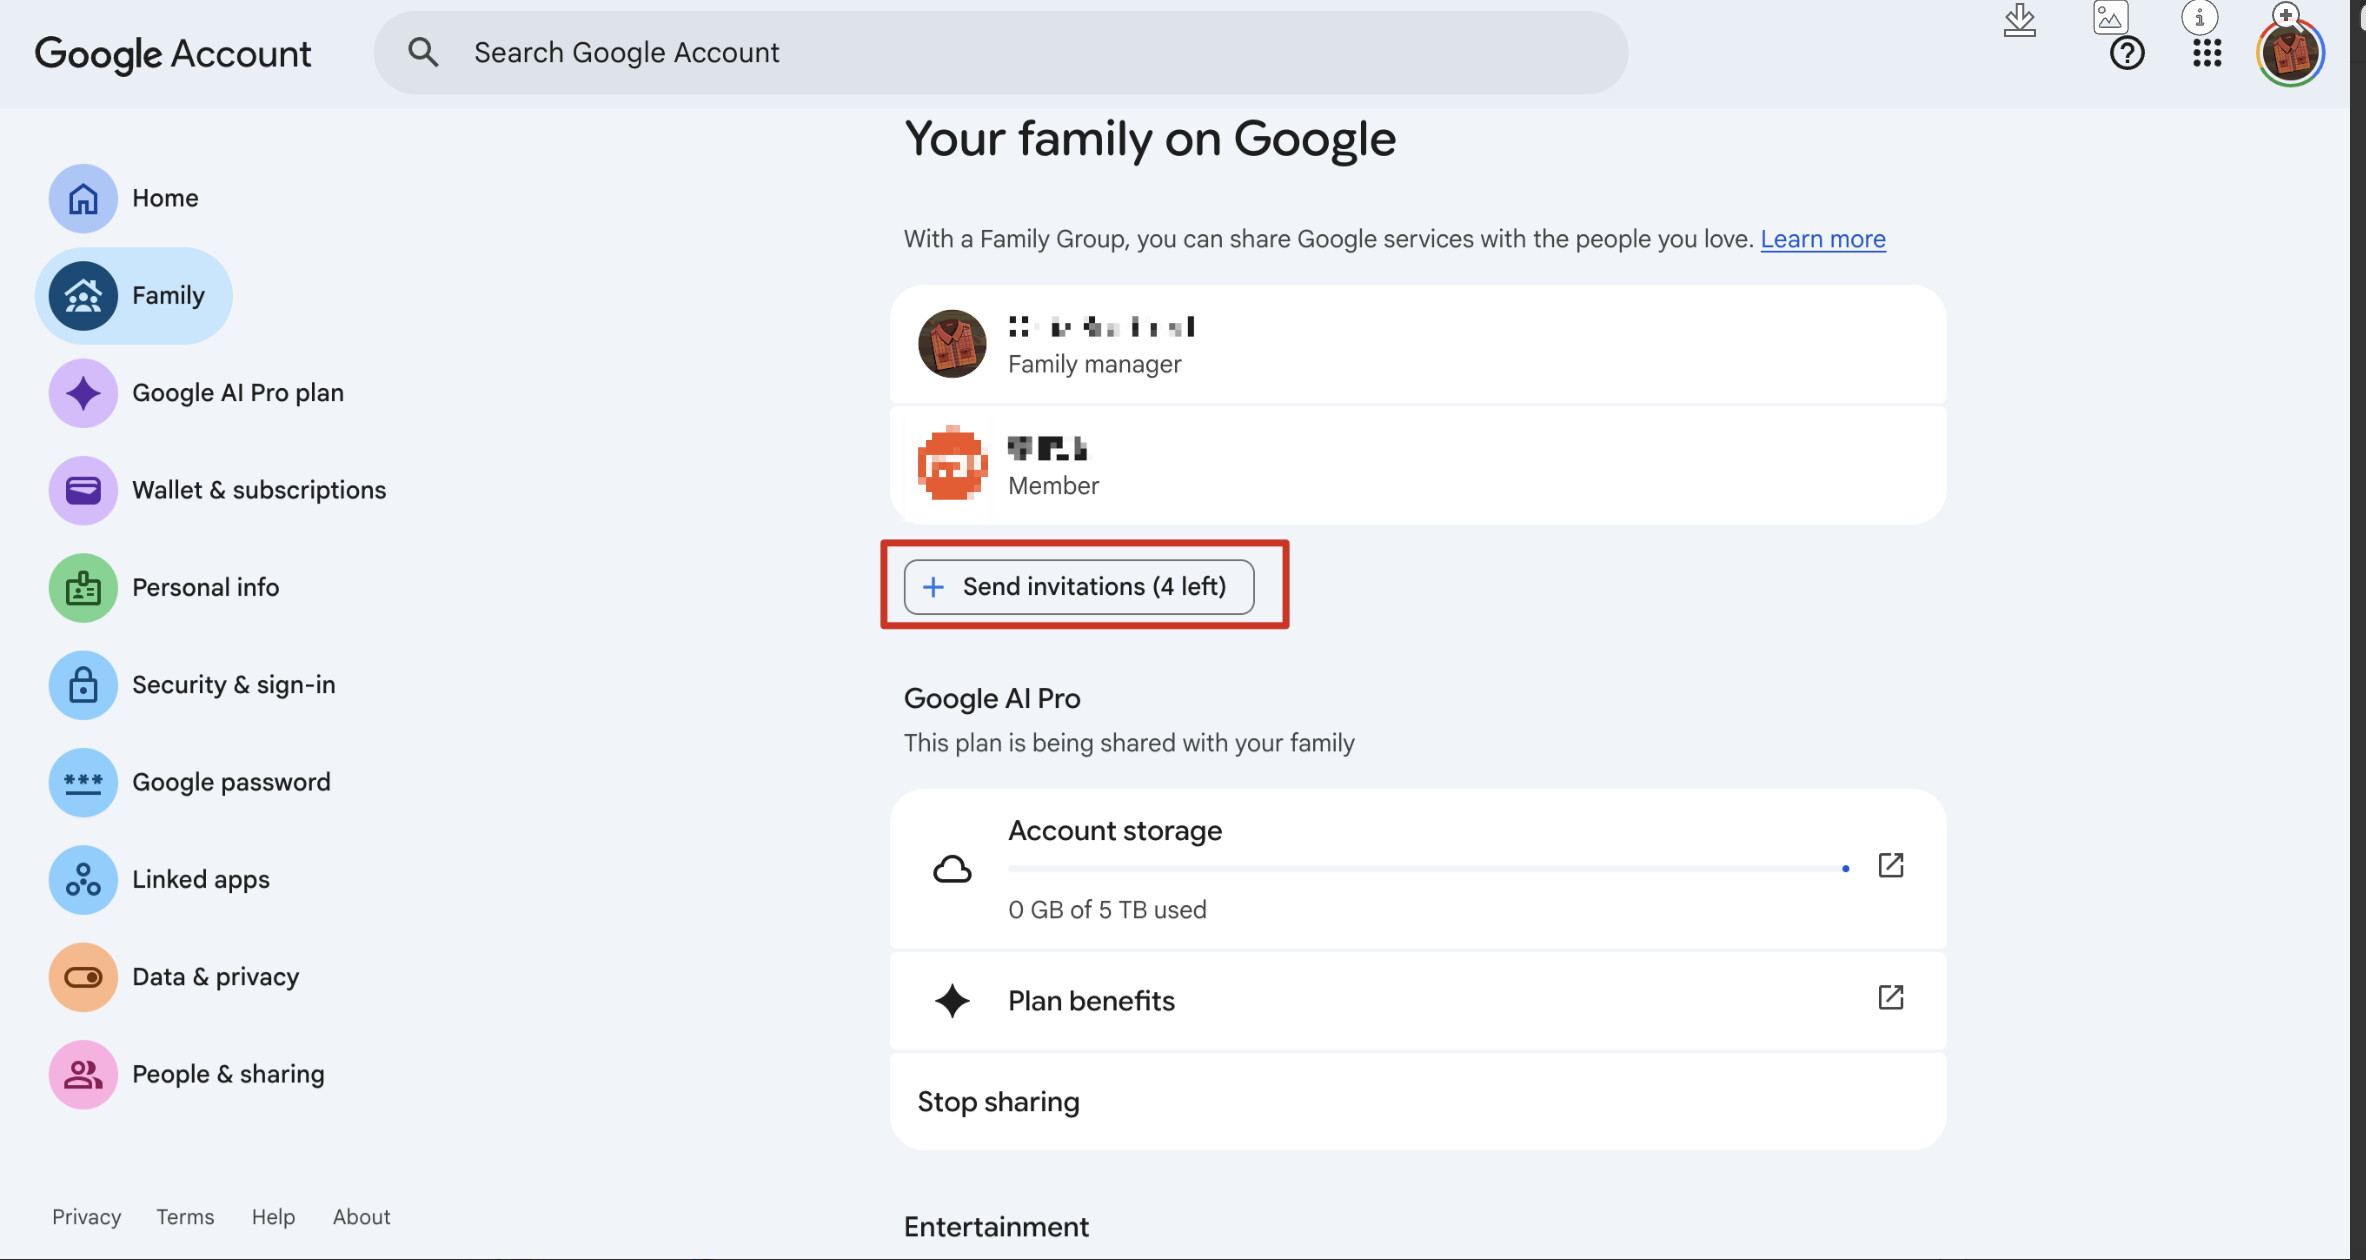Open the About footer link
The height and width of the screenshot is (1260, 2366).
click(x=361, y=1217)
